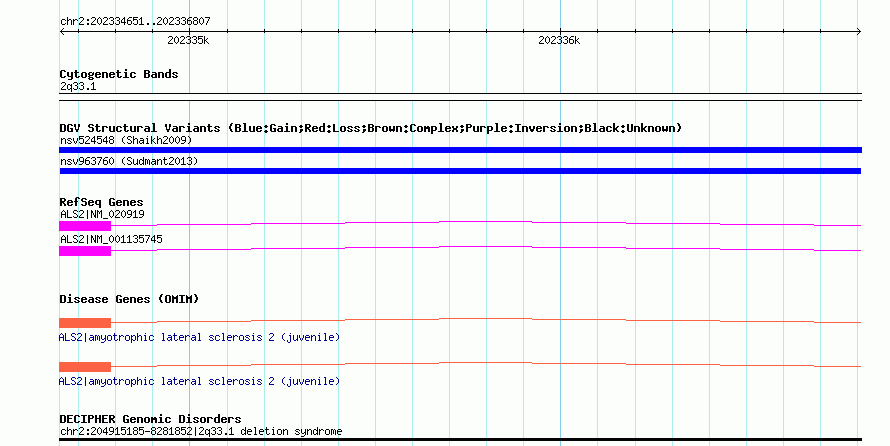Image resolution: width=890 pixels, height=446 pixels.
Task: Click the 2q33.1 cytogenetic band label
Action: 78,86
